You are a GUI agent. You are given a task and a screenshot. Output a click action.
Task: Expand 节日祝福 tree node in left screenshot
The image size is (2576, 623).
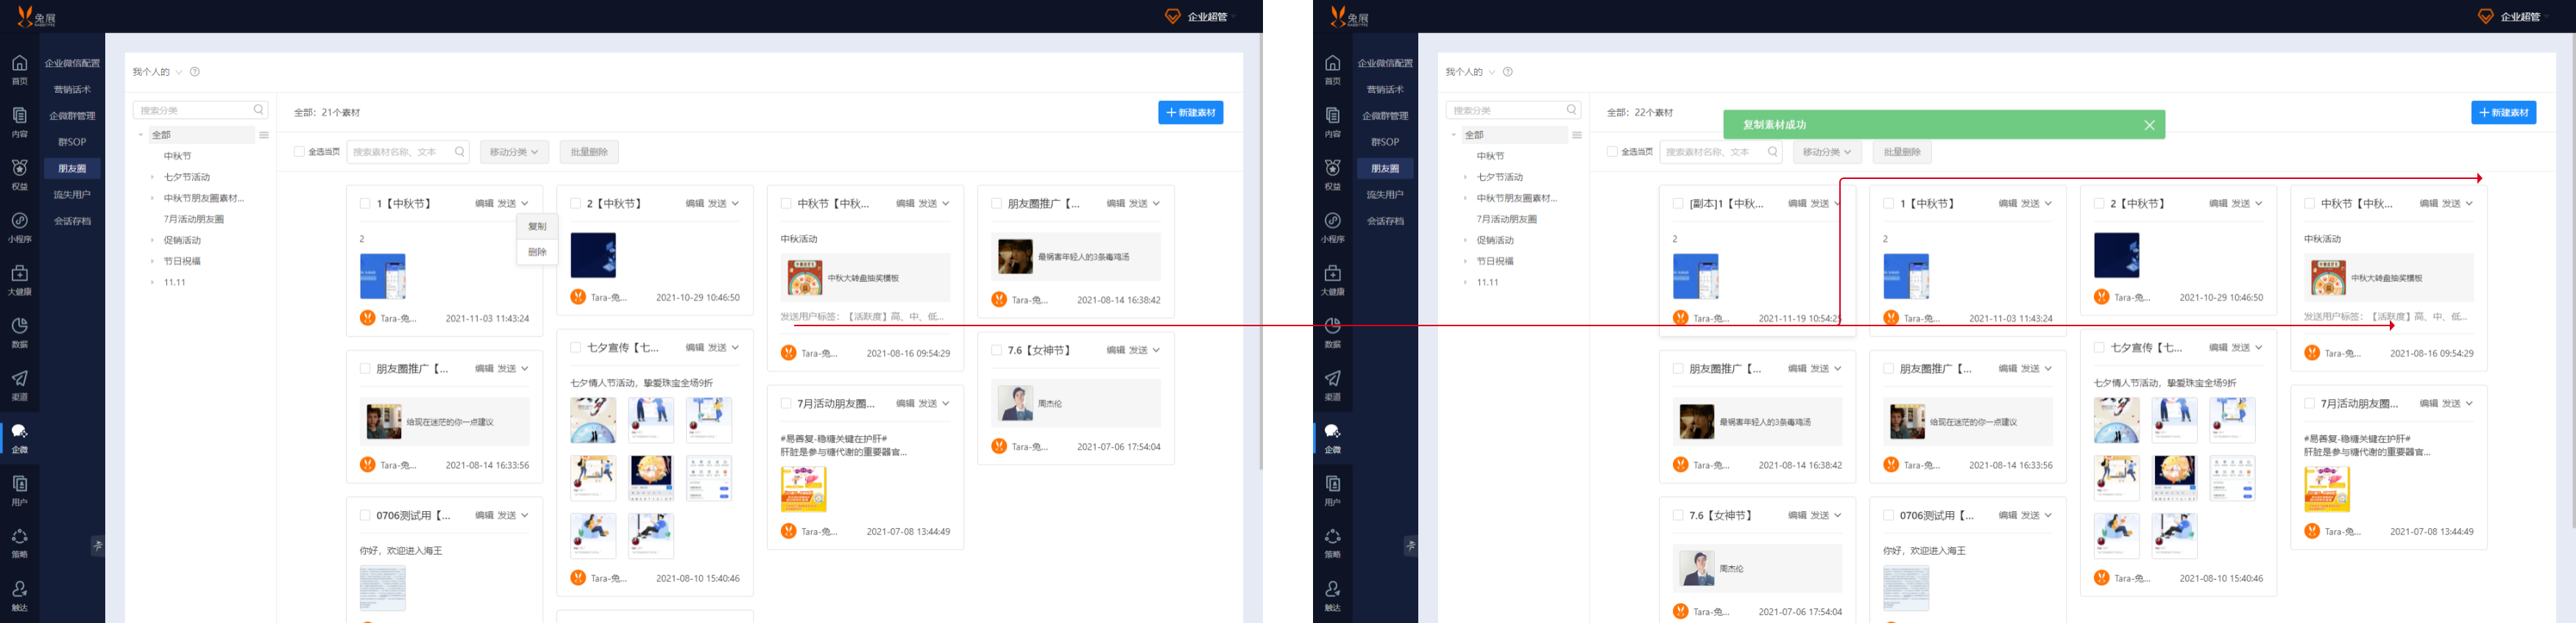152,261
